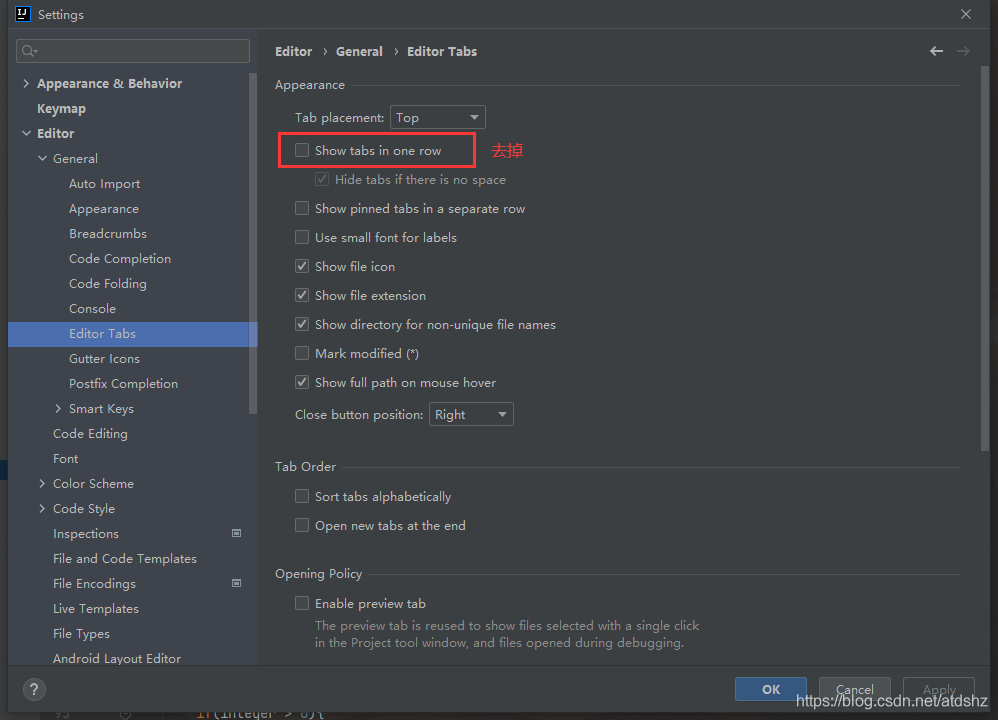Open Gutter Icons settings
Image resolution: width=998 pixels, height=720 pixels.
[x=104, y=359]
